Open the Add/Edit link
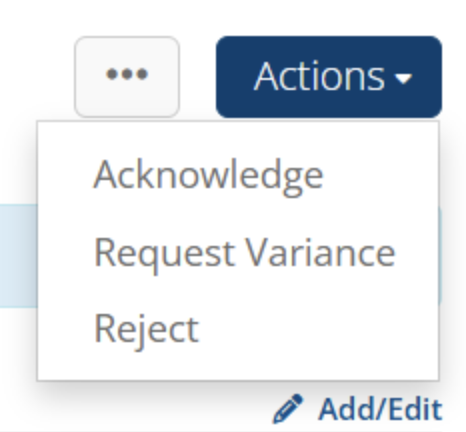 (357, 409)
